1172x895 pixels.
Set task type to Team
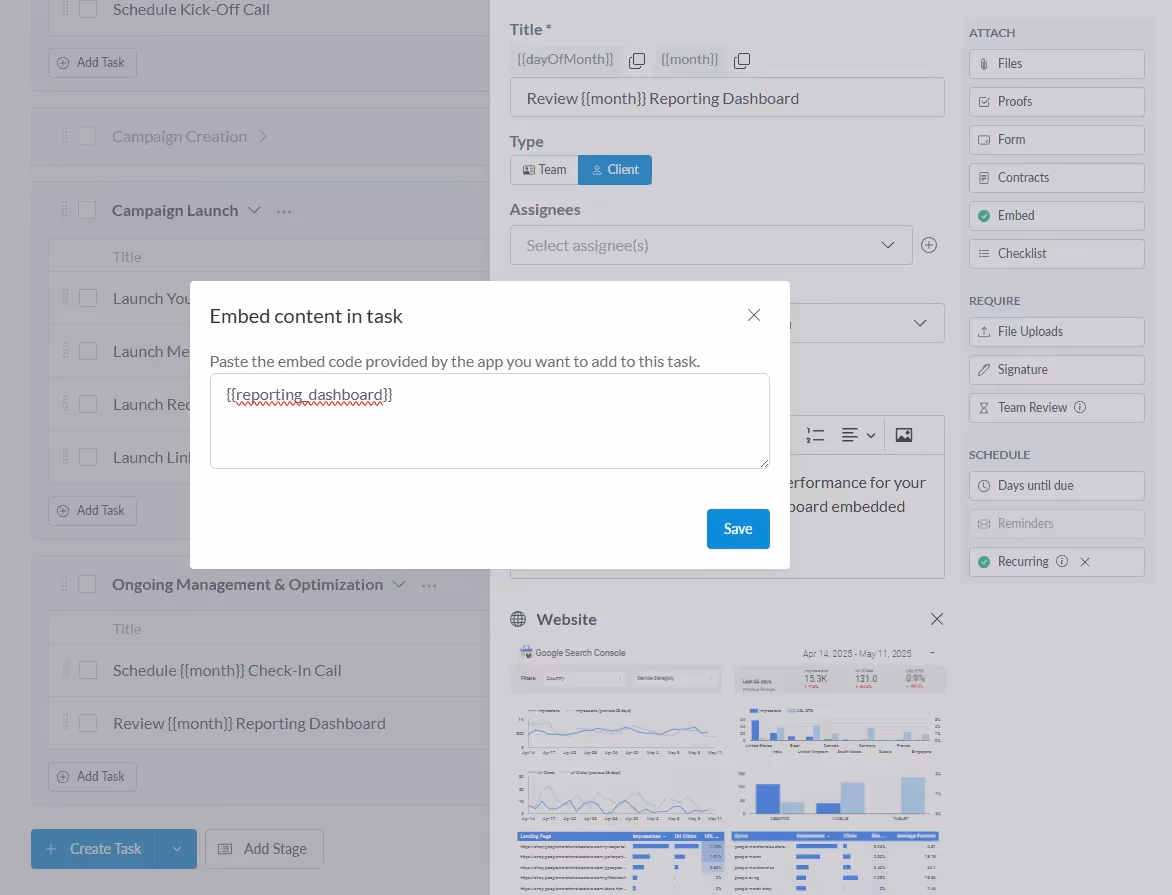pyautogui.click(x=544, y=170)
